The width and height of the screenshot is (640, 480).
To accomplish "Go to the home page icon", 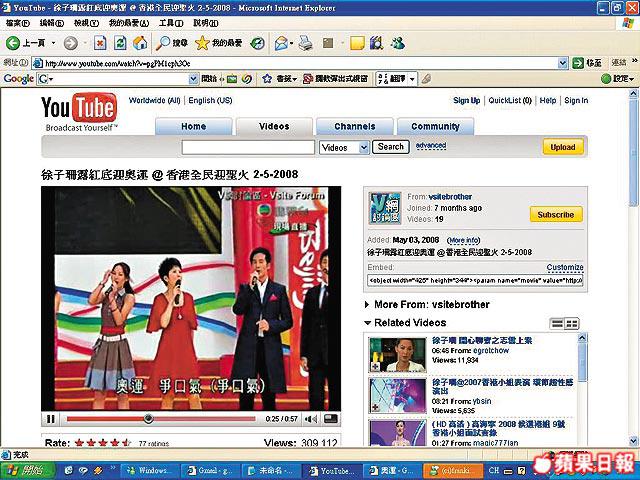I will (140, 43).
